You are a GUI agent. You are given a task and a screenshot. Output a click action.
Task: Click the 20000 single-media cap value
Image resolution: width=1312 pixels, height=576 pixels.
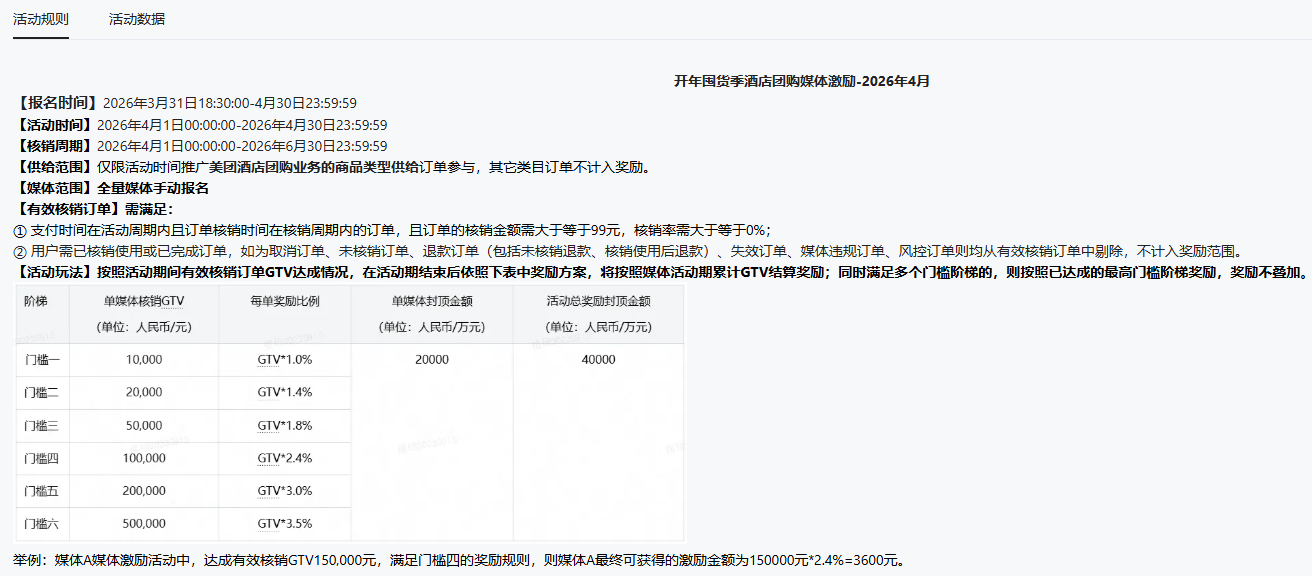pyautogui.click(x=432, y=360)
